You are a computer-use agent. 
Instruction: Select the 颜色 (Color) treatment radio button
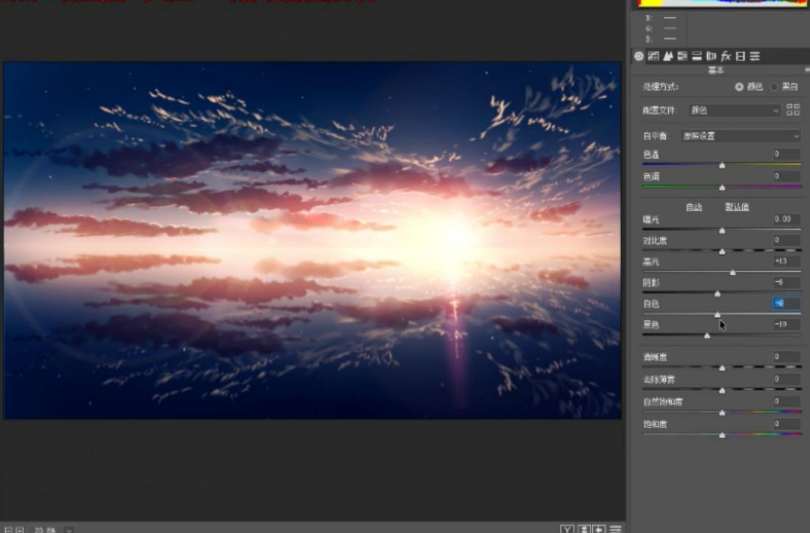pos(739,87)
